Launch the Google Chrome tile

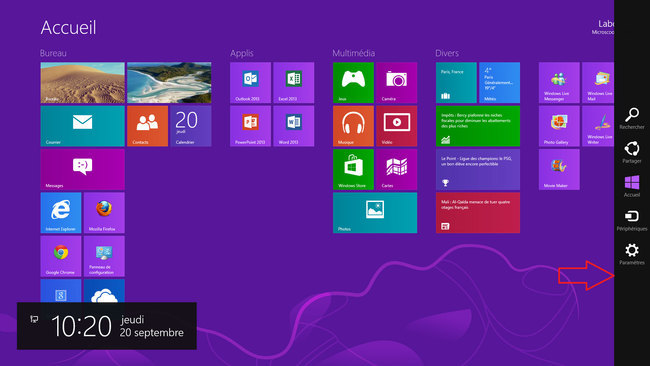(x=61, y=256)
